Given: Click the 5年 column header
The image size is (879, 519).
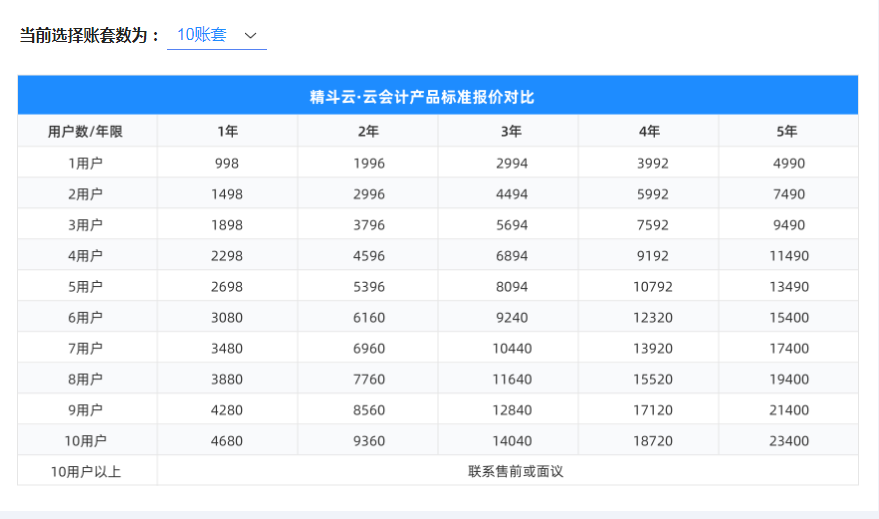Looking at the screenshot, I should 787,131.
